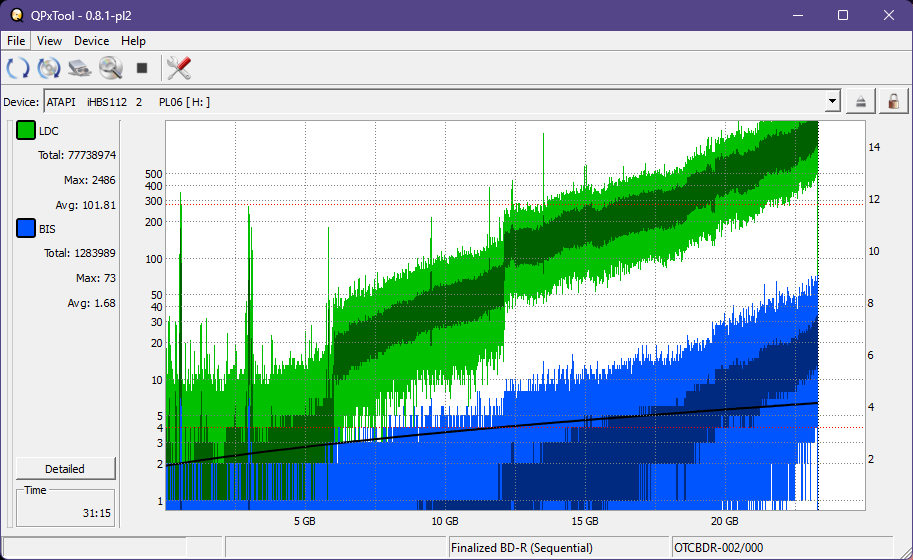The width and height of the screenshot is (913, 560).
Task: Maximize the QPxTool window
Action: pos(843,15)
